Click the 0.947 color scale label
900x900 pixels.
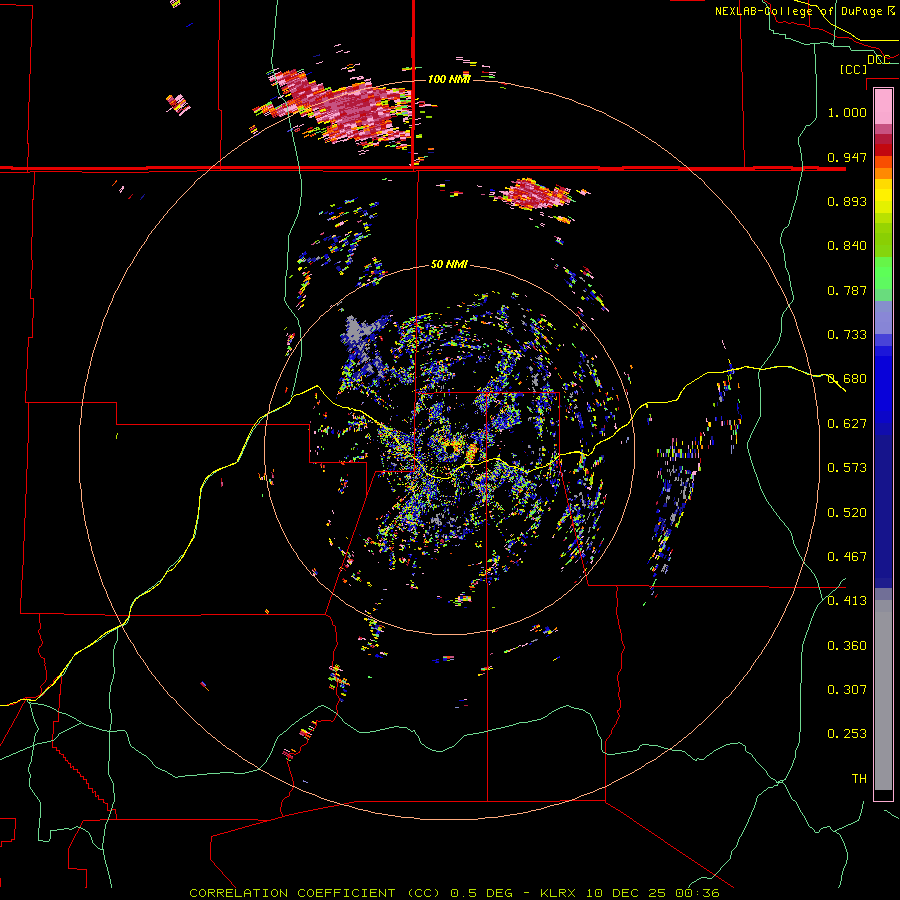coord(847,157)
